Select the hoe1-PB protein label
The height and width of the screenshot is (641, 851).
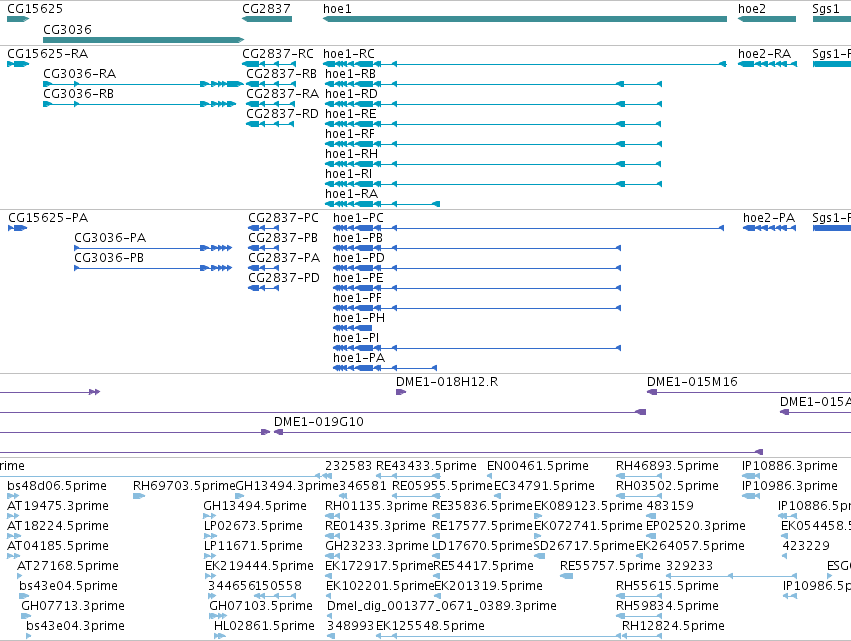pos(358,238)
